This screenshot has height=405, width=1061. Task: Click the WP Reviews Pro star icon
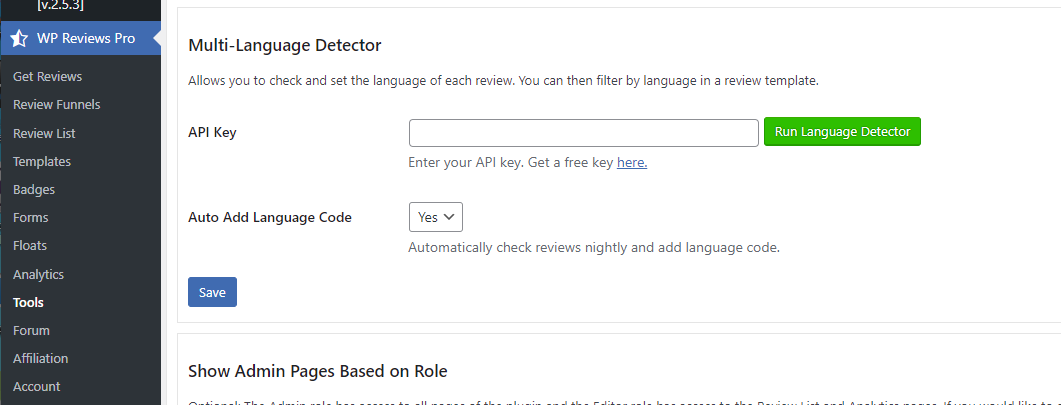[19, 39]
